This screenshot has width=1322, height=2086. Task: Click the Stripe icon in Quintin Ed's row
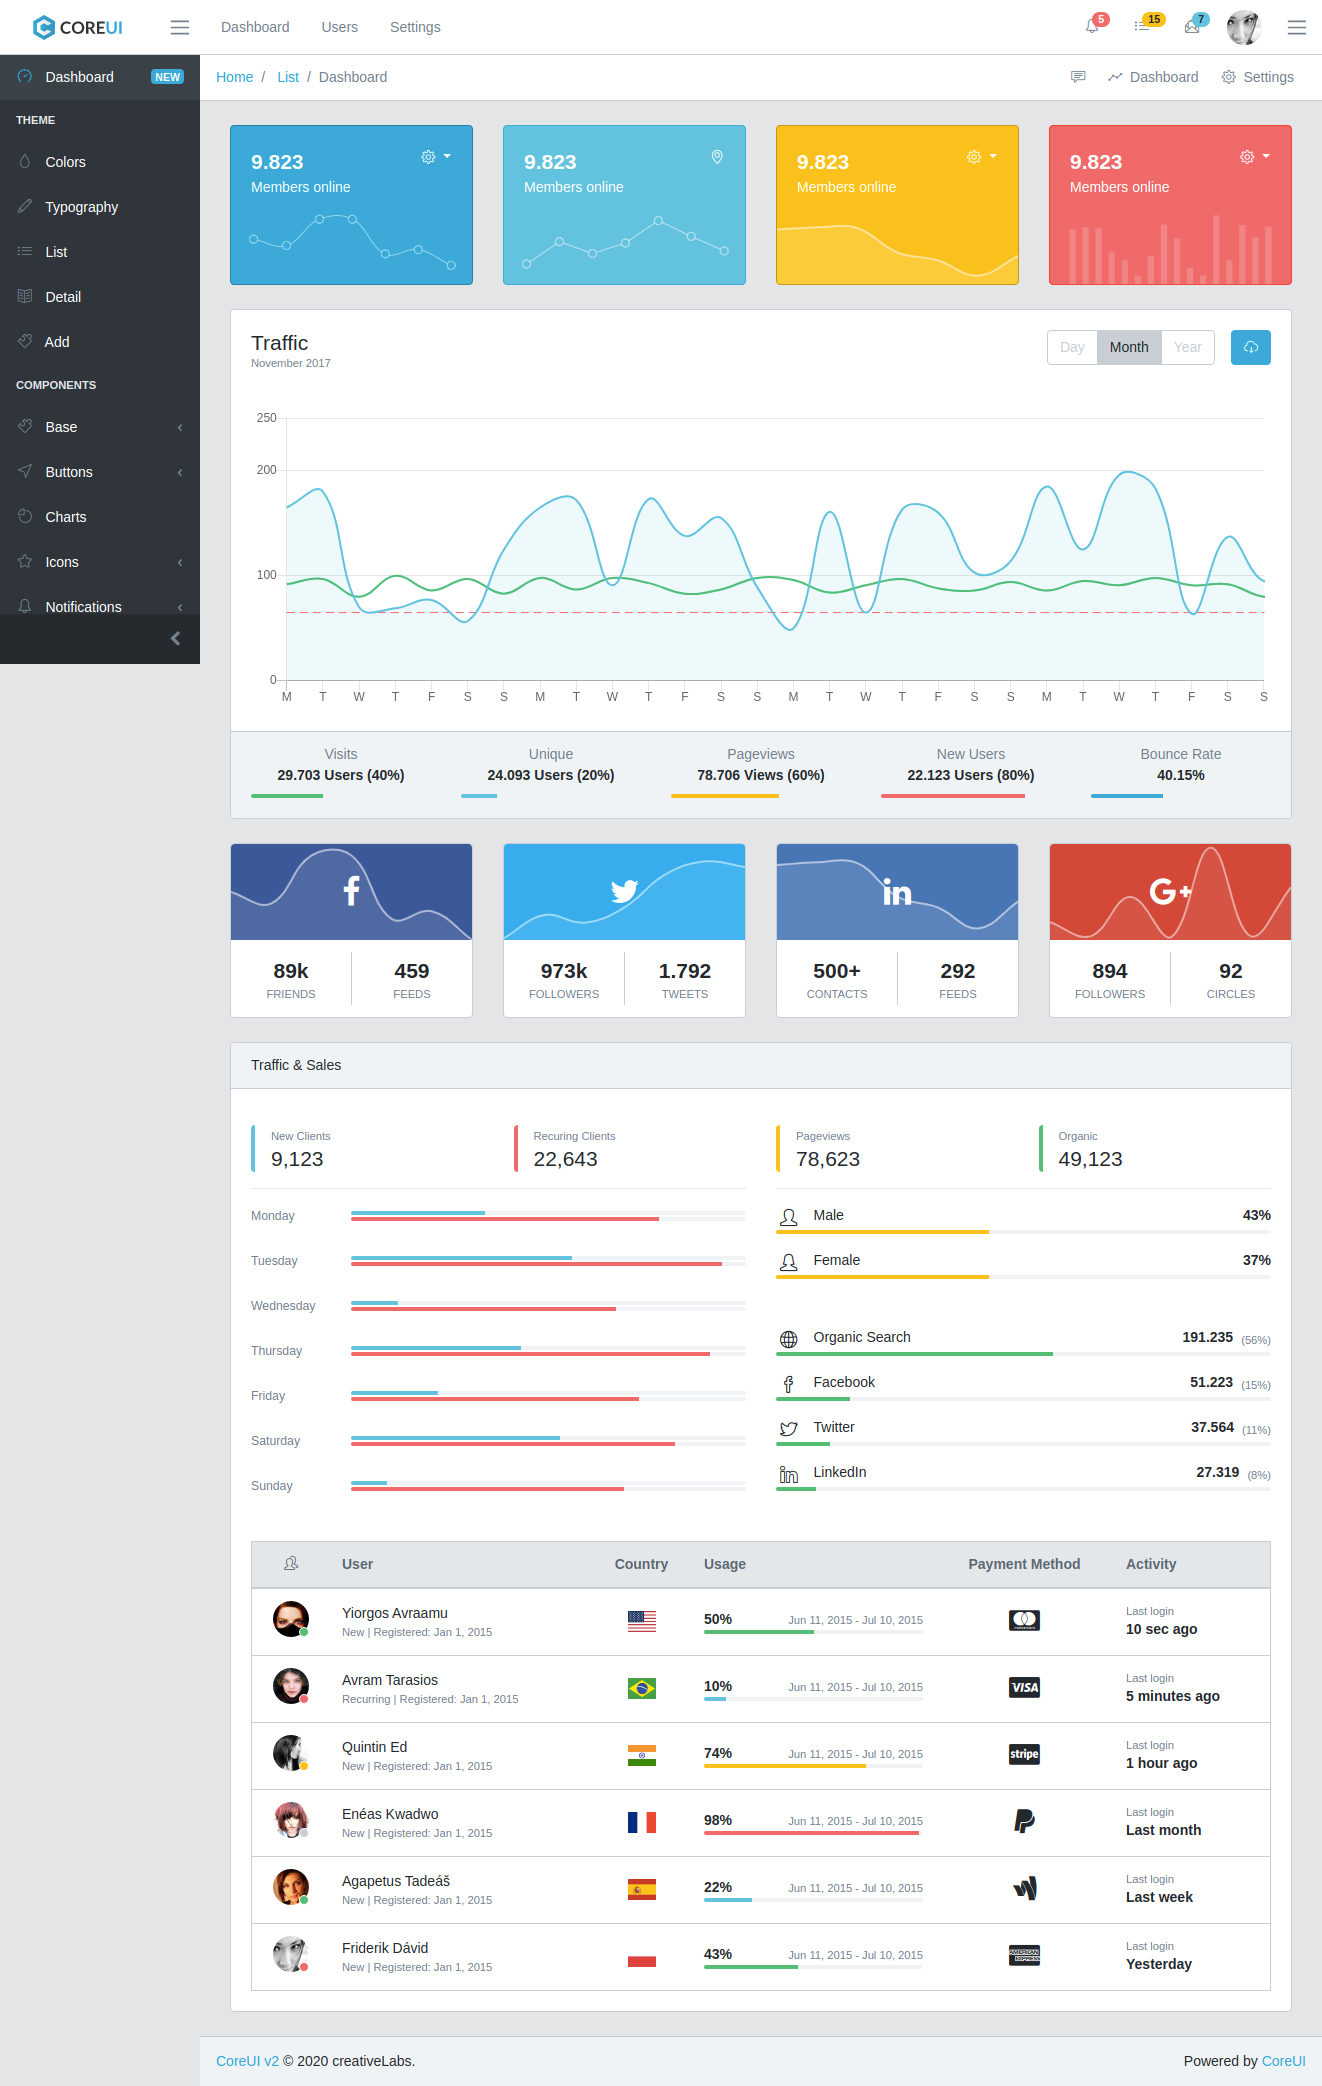(1024, 1754)
